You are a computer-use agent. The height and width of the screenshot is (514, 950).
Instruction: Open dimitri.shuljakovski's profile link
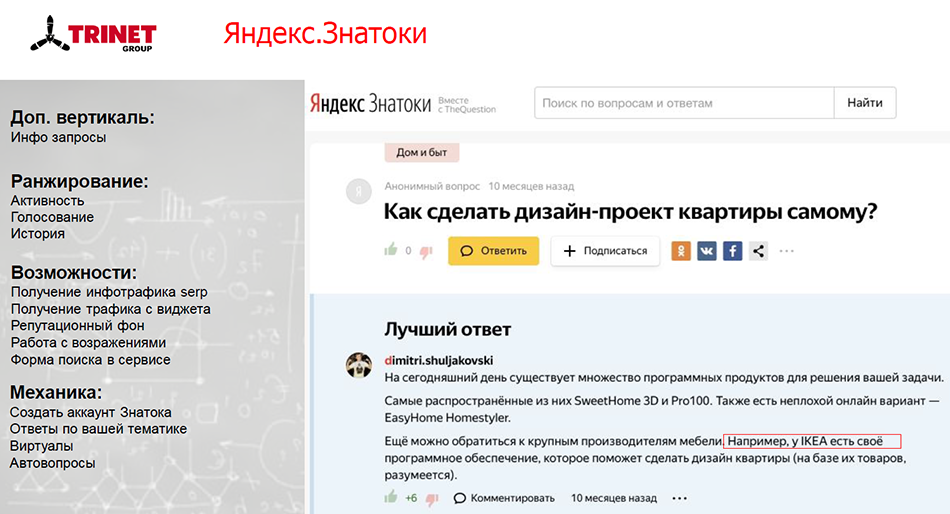[439, 360]
